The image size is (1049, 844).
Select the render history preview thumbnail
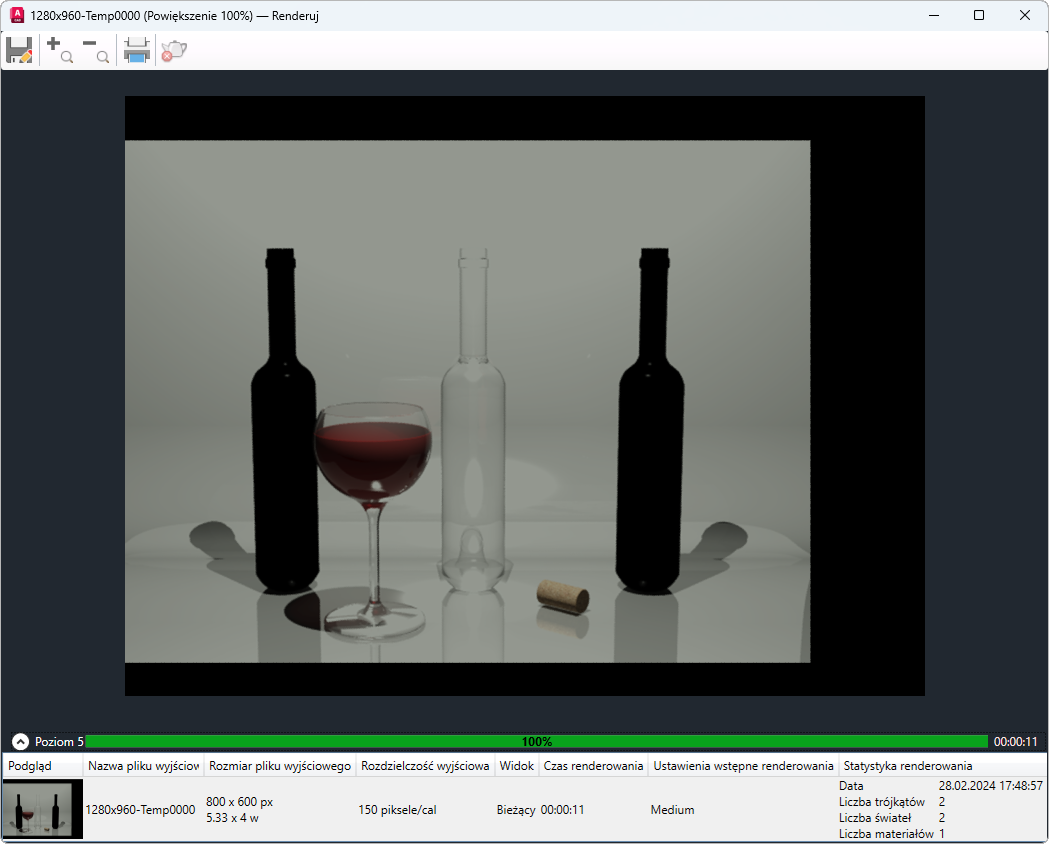coord(43,809)
